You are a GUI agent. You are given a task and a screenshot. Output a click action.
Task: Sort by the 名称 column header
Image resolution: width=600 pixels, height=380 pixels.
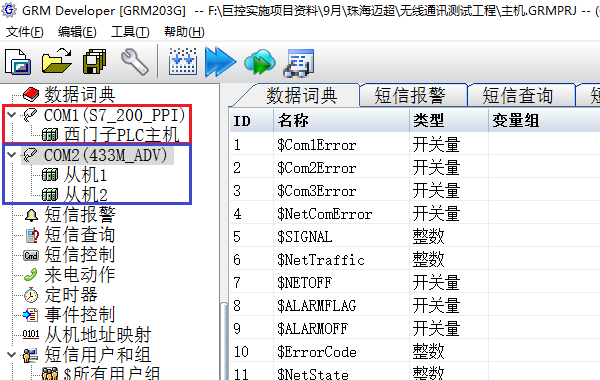click(341, 121)
